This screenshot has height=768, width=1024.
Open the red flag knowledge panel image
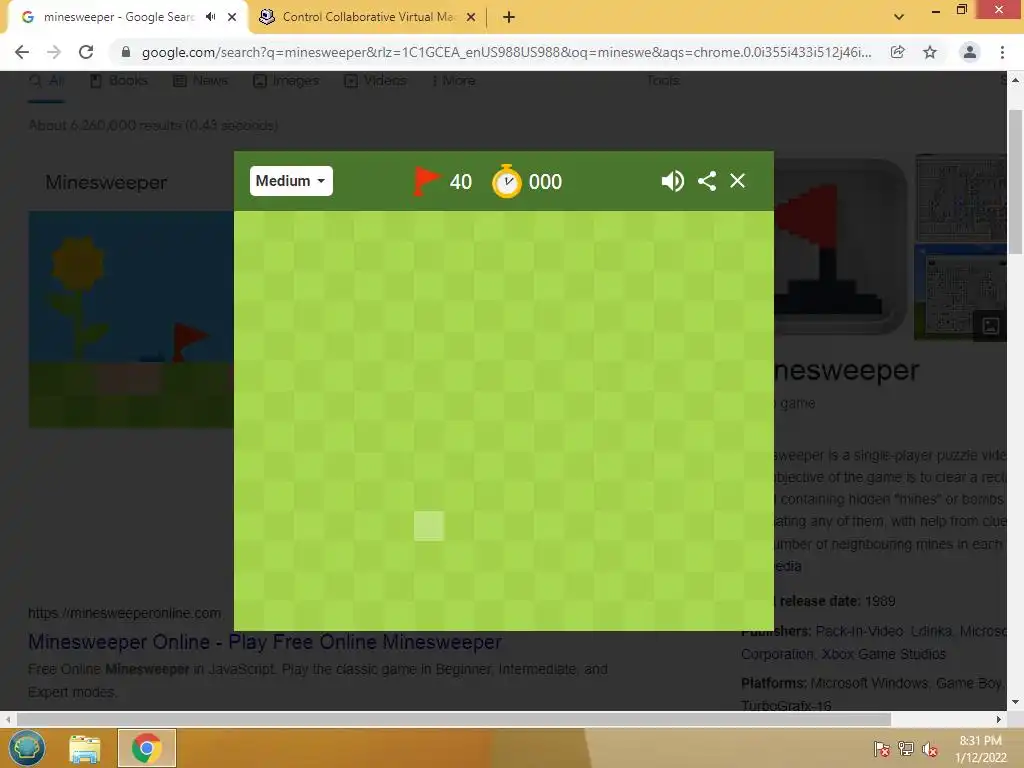840,247
